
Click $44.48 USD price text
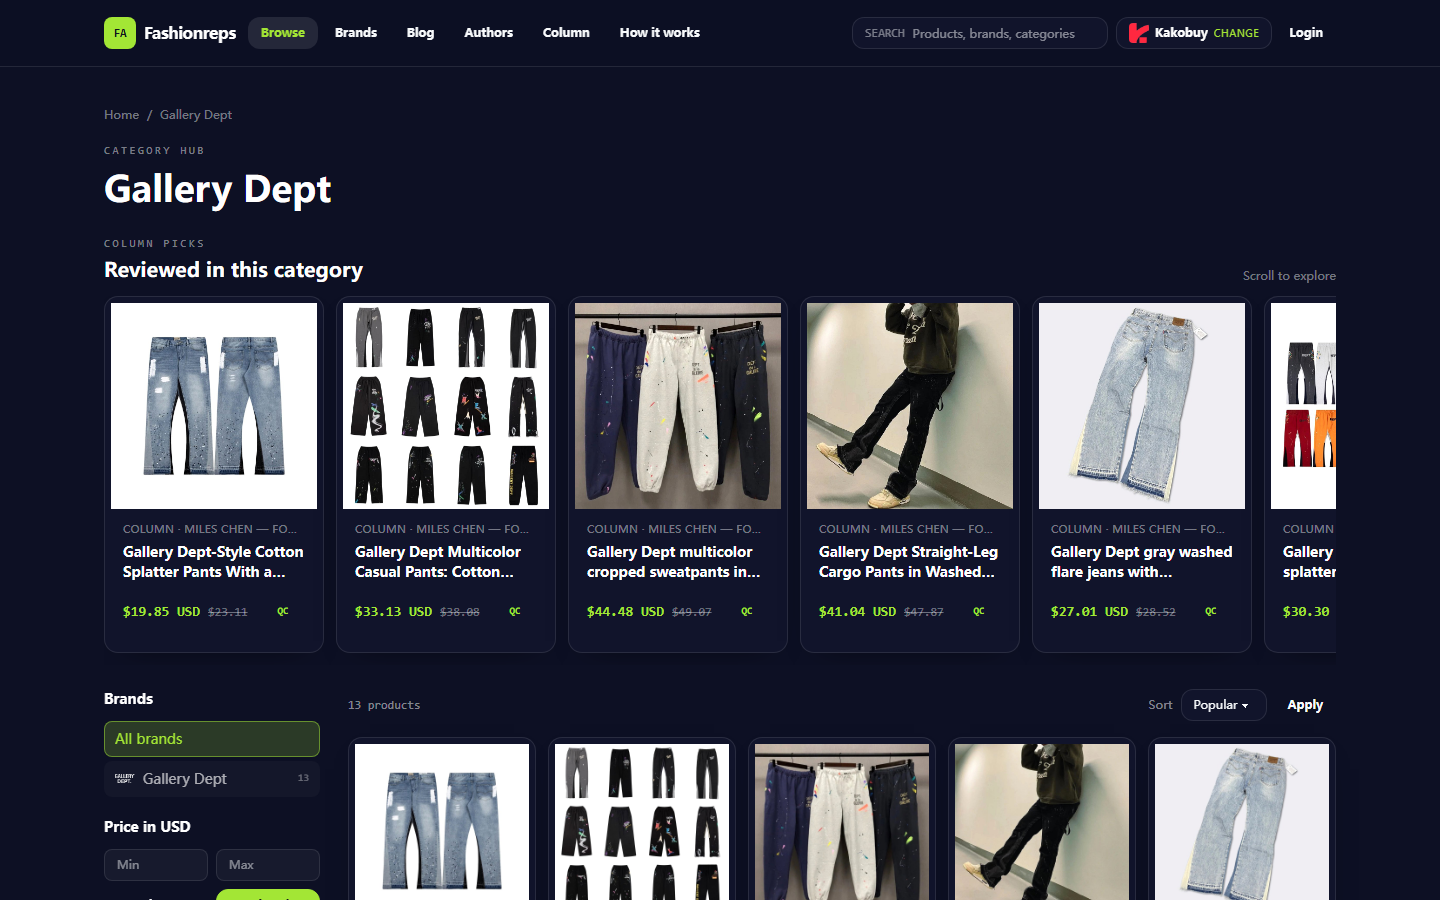click(625, 611)
